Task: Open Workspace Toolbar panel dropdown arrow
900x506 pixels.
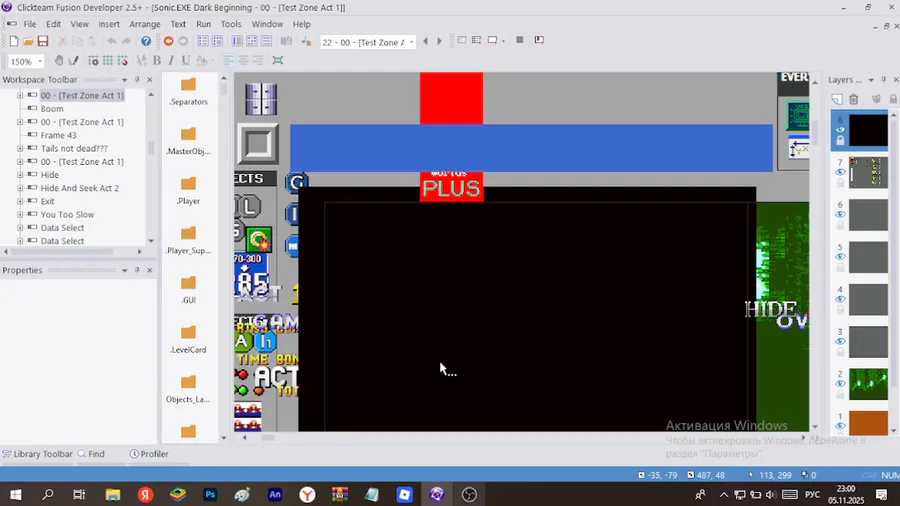Action: (125, 80)
